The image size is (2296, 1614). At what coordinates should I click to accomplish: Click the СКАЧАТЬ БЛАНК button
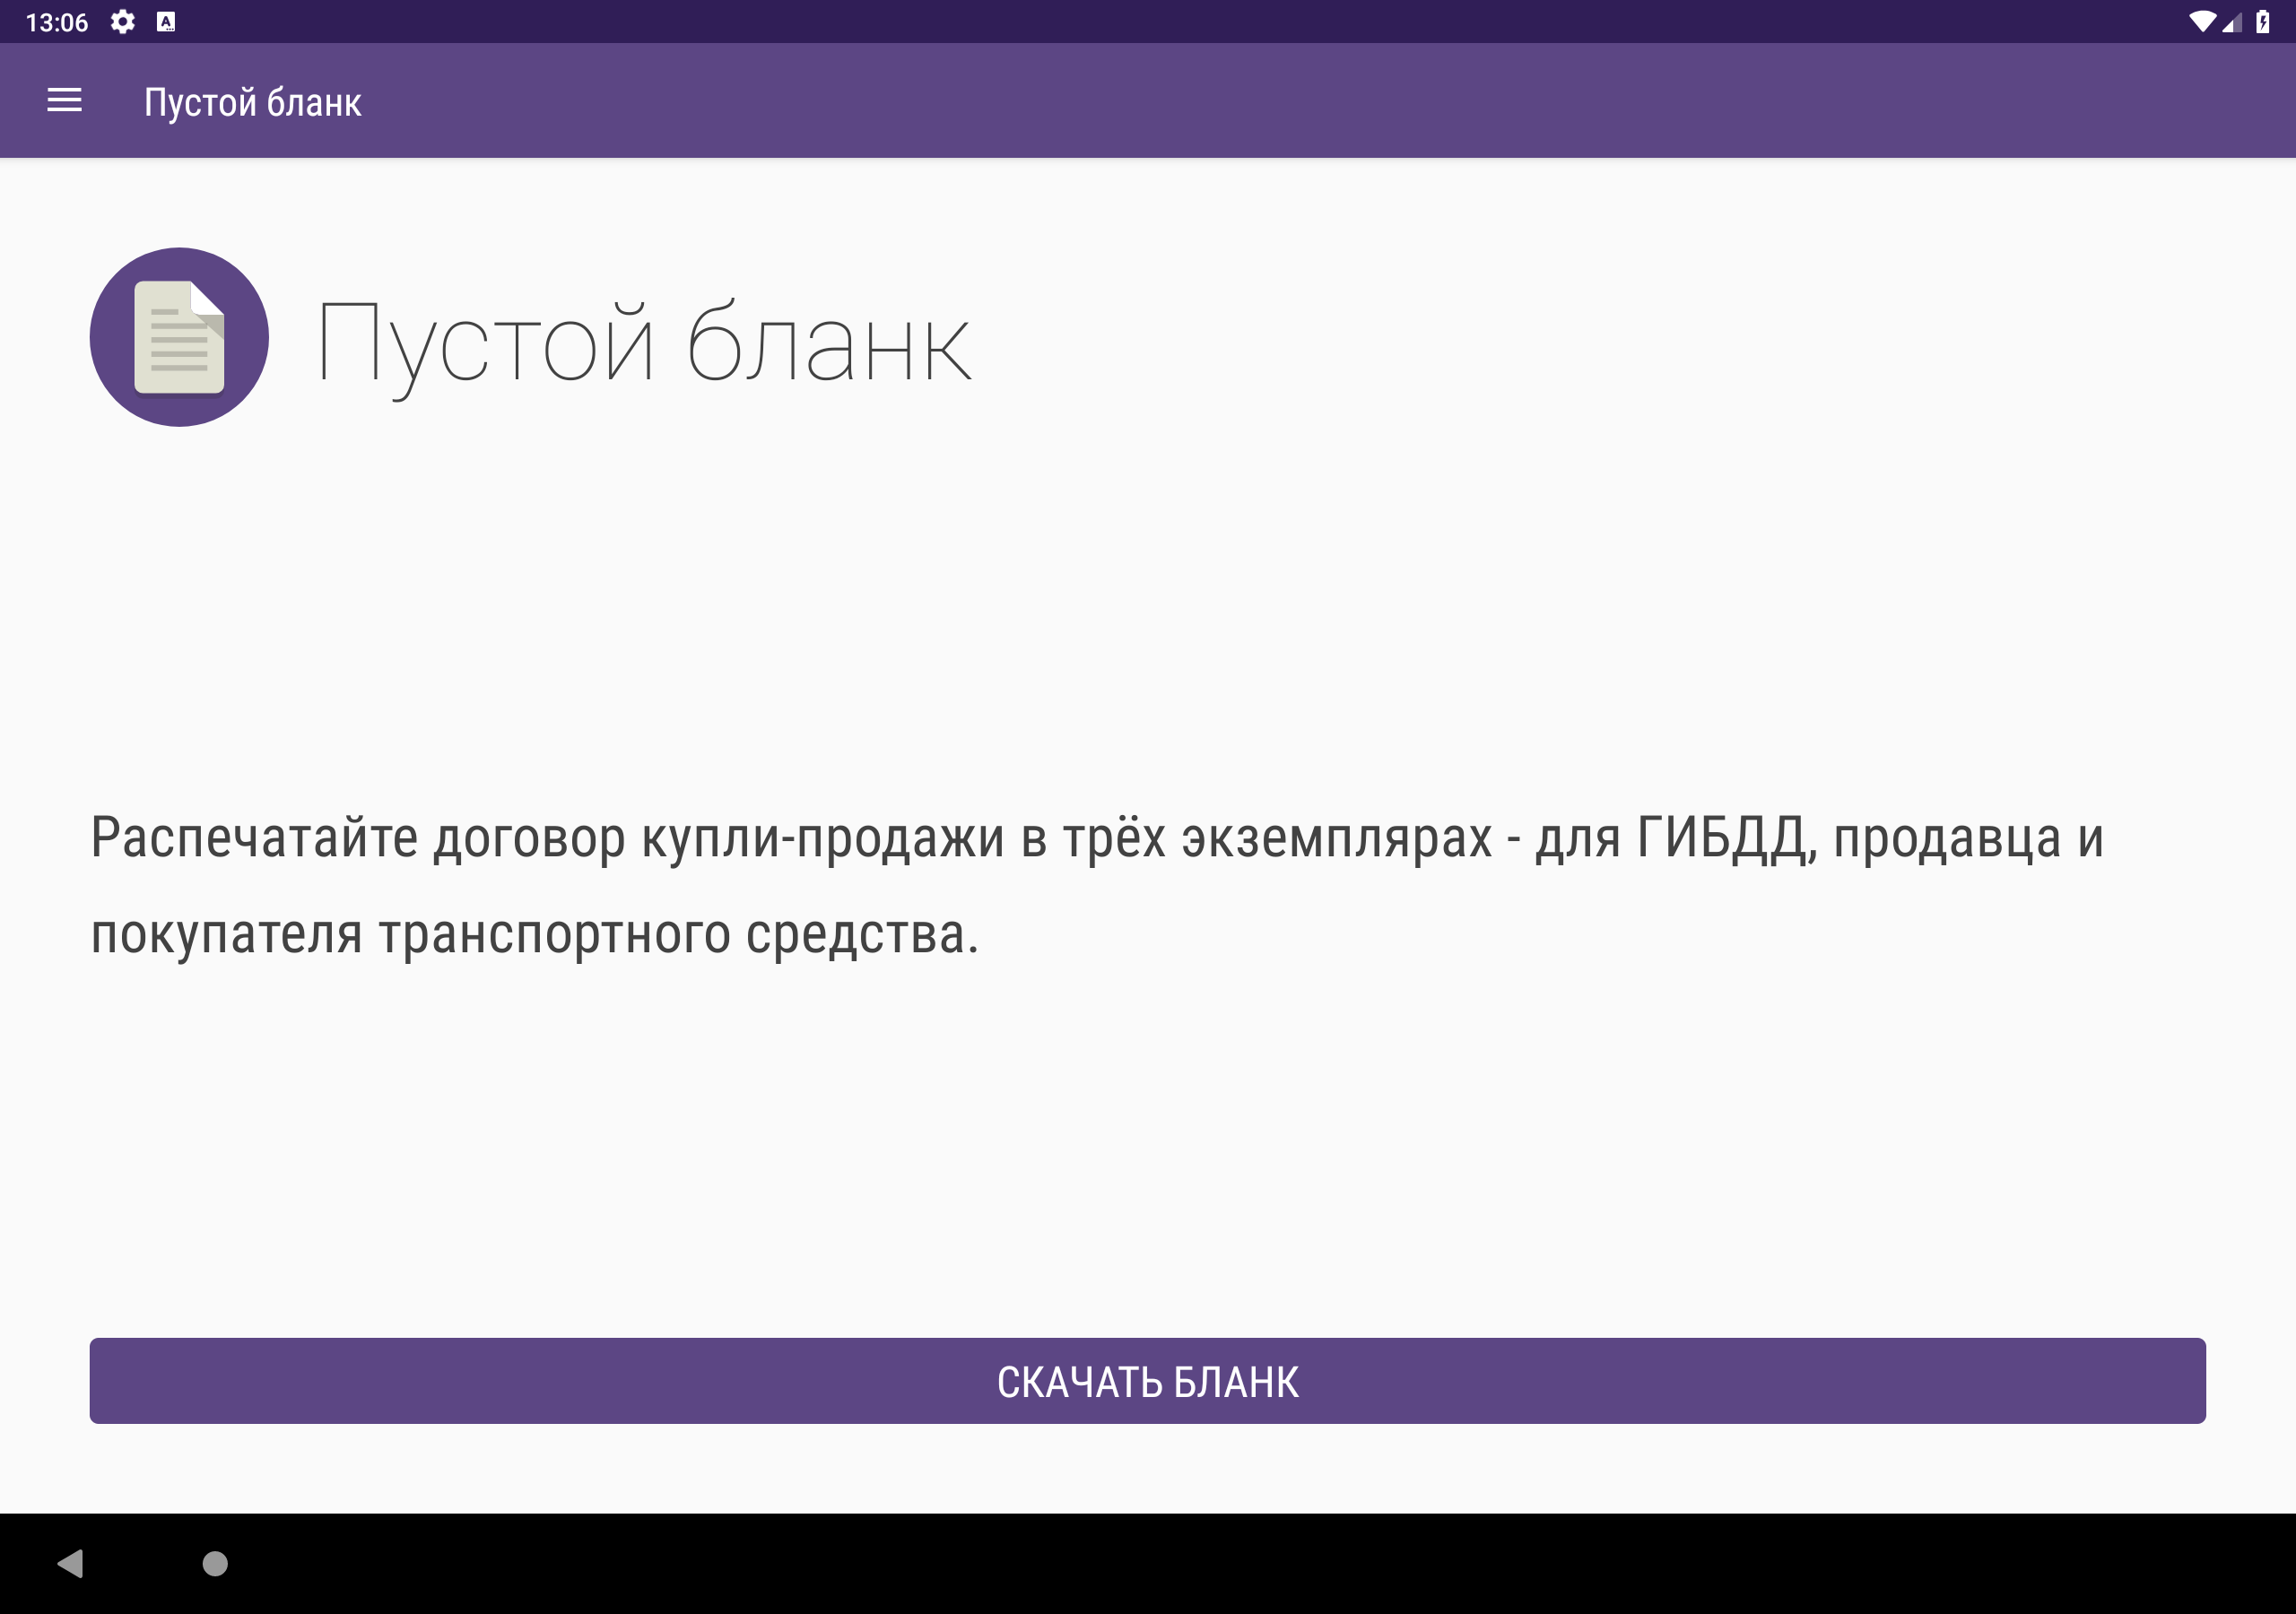1148,1381
